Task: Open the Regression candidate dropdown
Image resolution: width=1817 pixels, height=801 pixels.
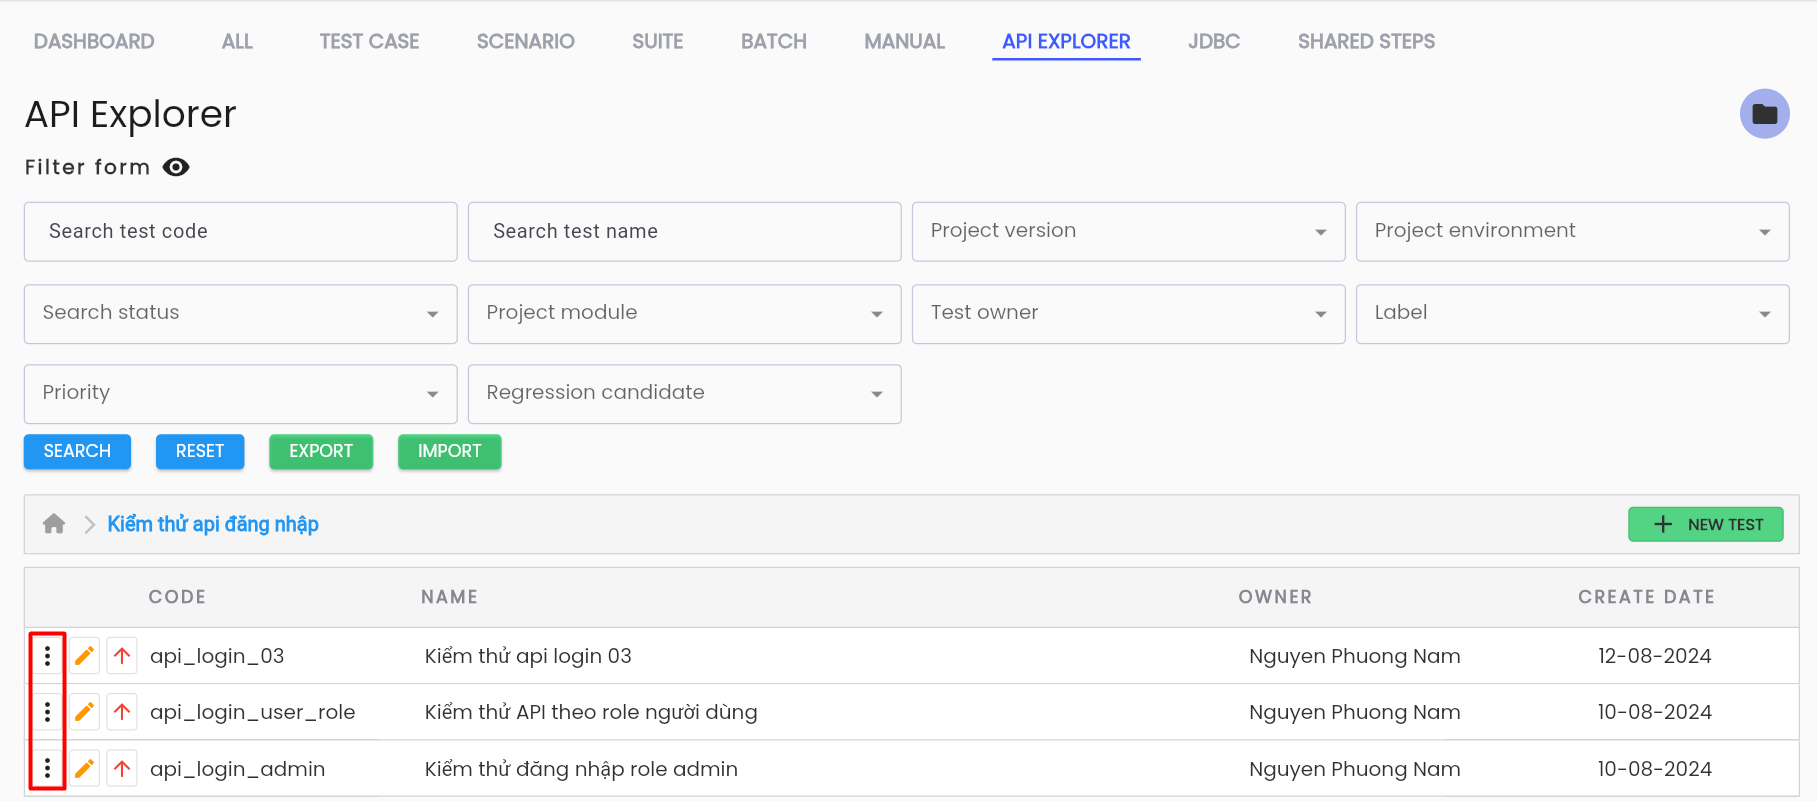Action: [x=684, y=393]
